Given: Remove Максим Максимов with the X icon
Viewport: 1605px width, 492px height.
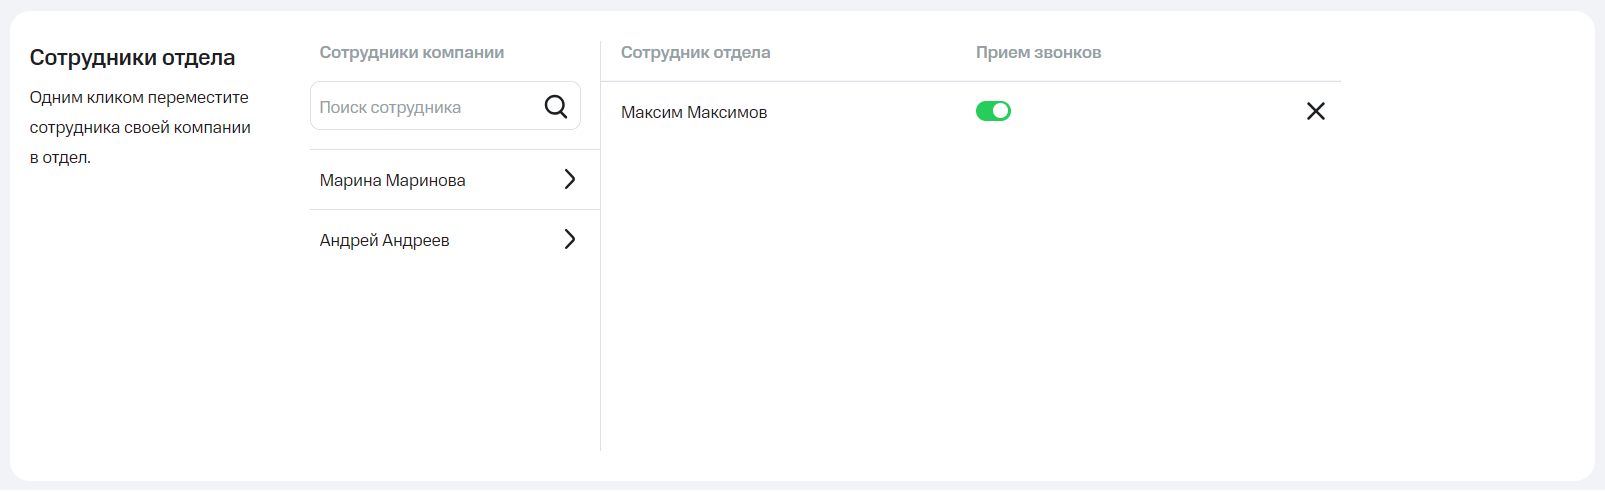Looking at the screenshot, I should point(1315,111).
